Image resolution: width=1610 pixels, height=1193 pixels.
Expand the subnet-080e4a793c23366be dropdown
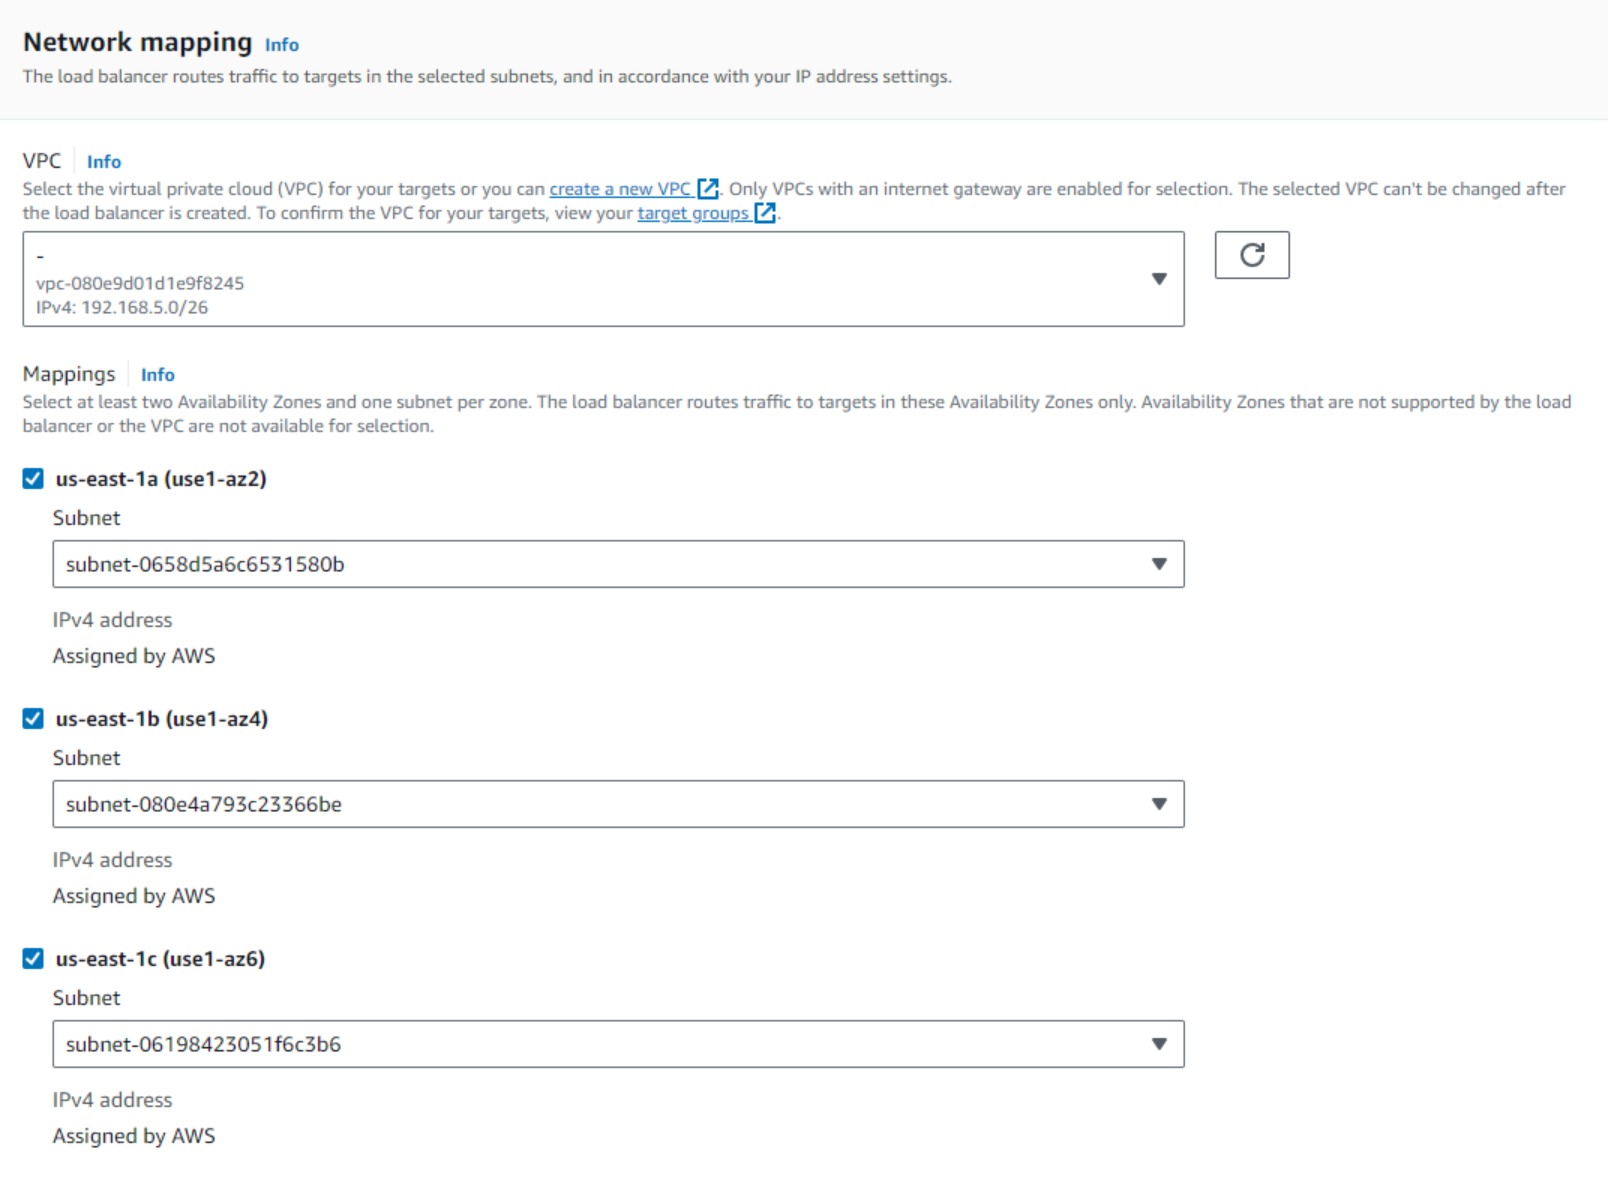tap(602, 804)
